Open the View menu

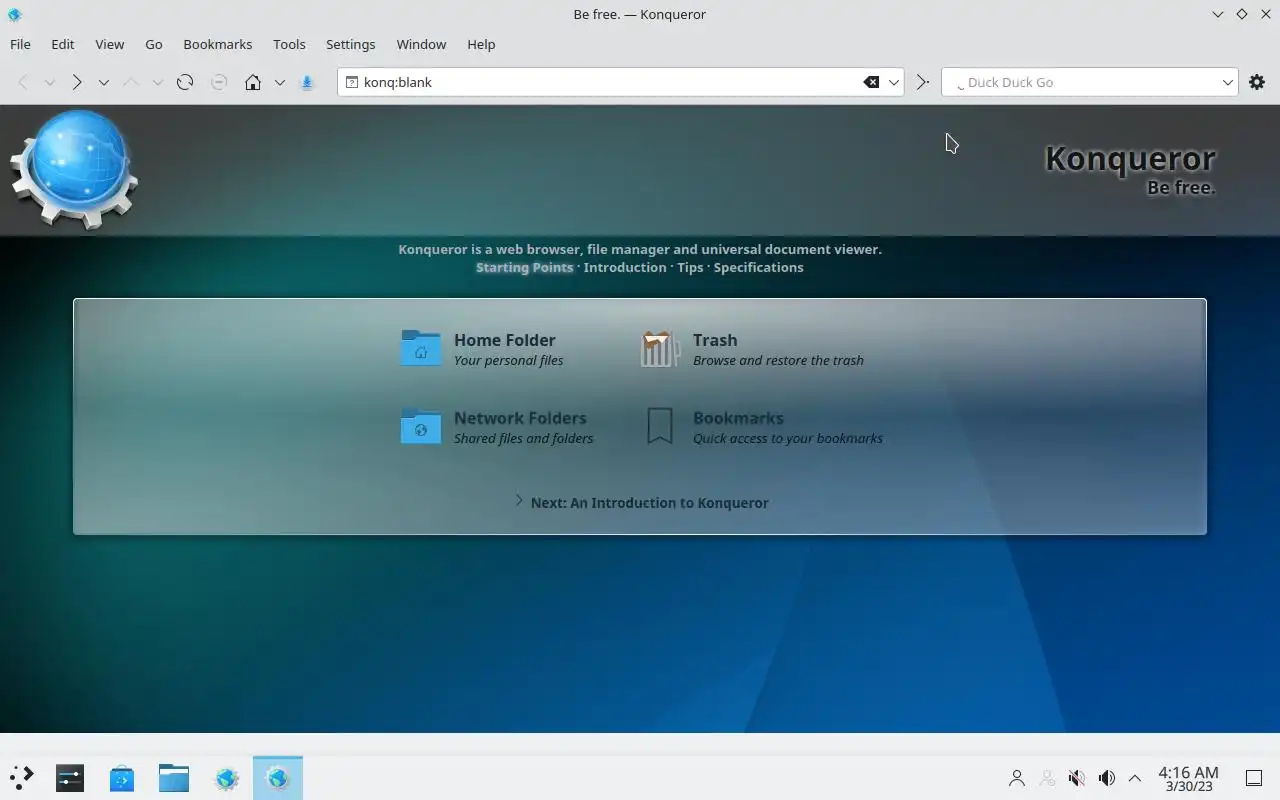pyautogui.click(x=110, y=44)
